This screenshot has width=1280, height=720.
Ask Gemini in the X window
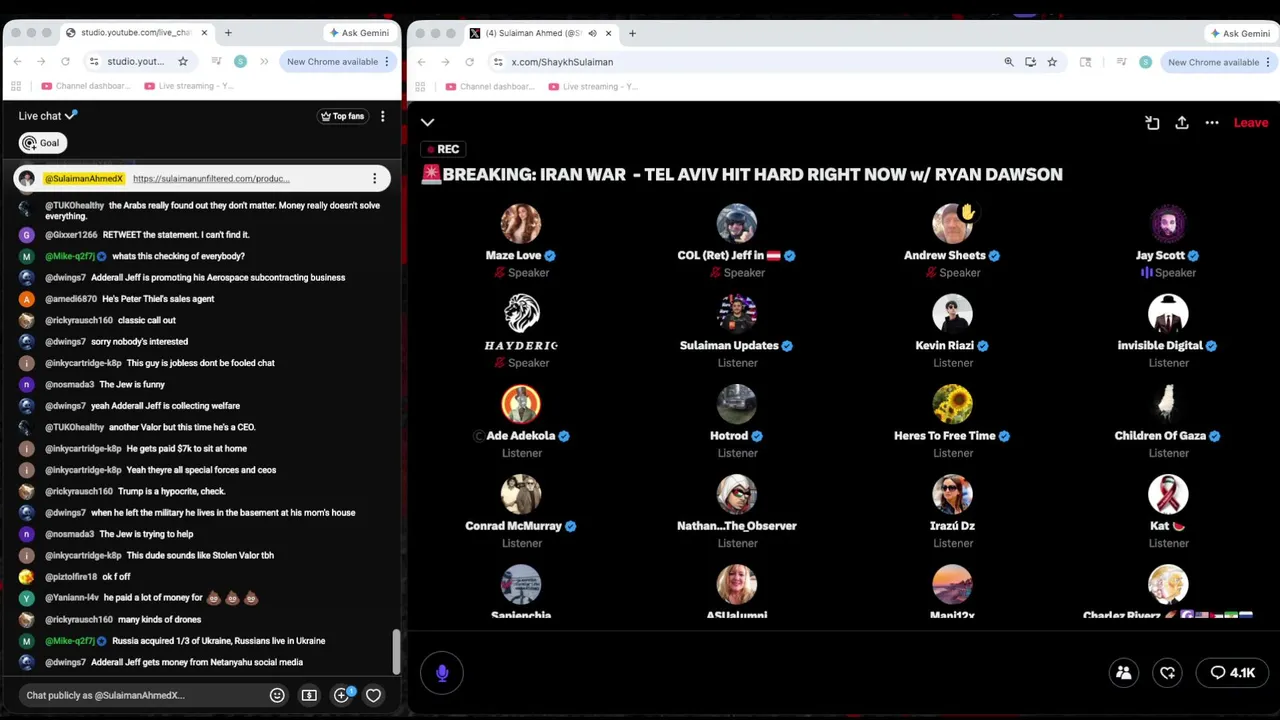[1240, 33]
